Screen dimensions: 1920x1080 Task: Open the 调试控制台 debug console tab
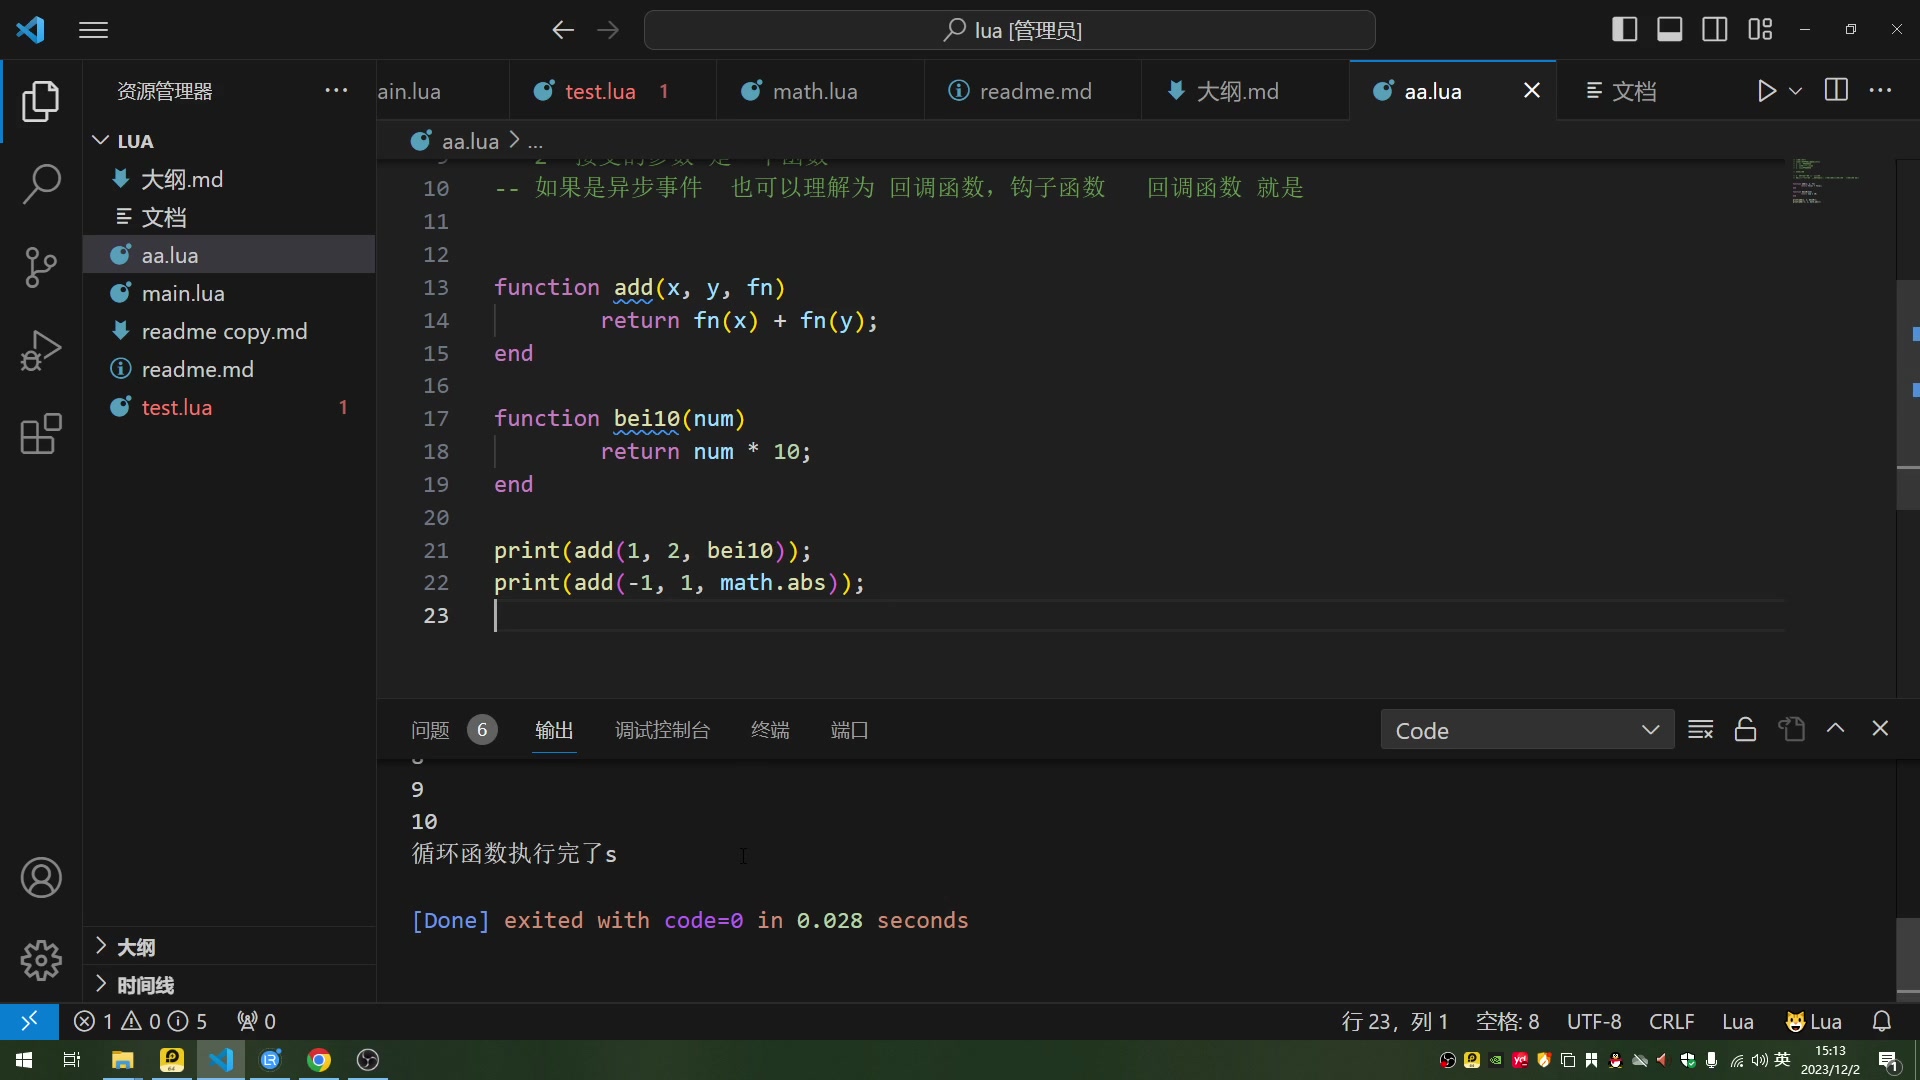662,730
